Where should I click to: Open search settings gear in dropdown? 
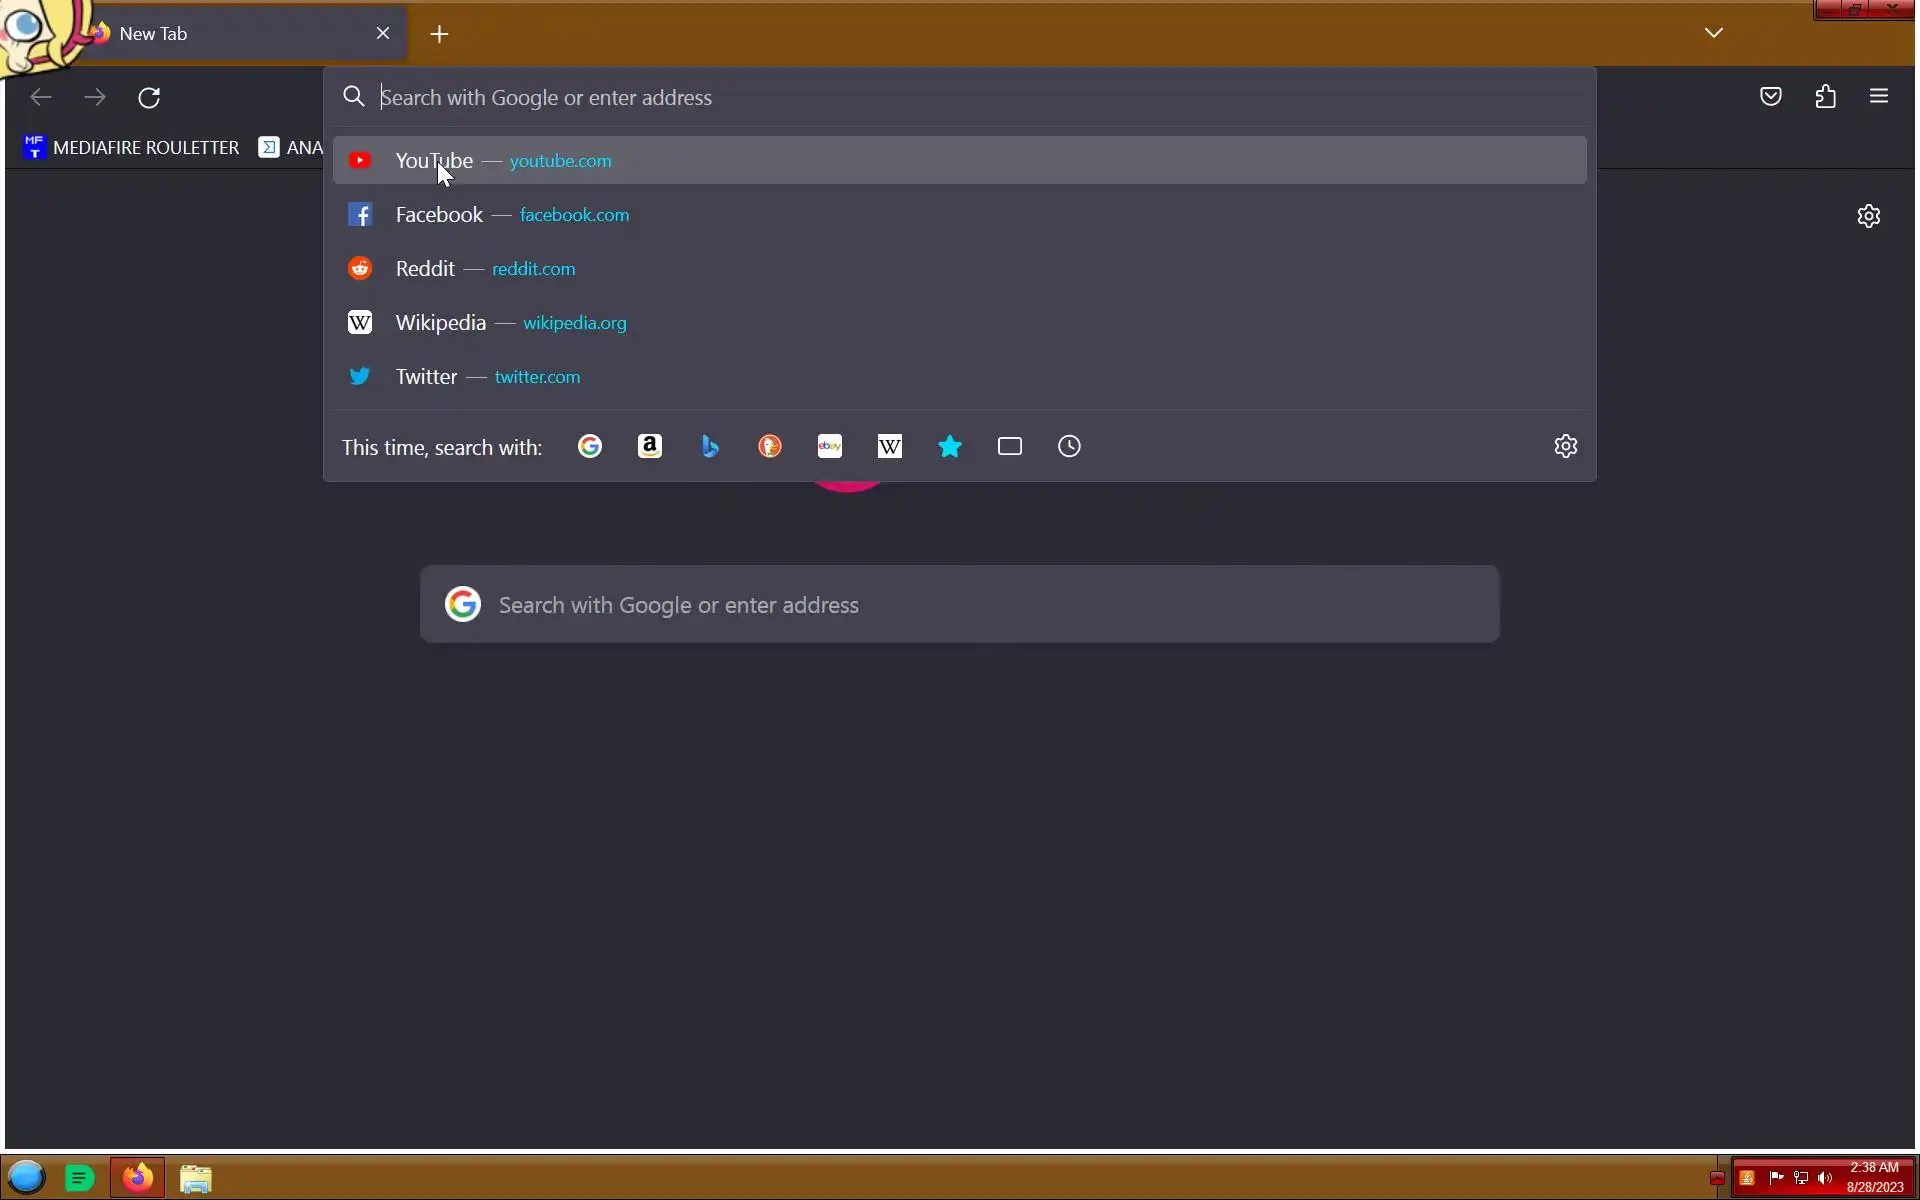[1566, 446]
